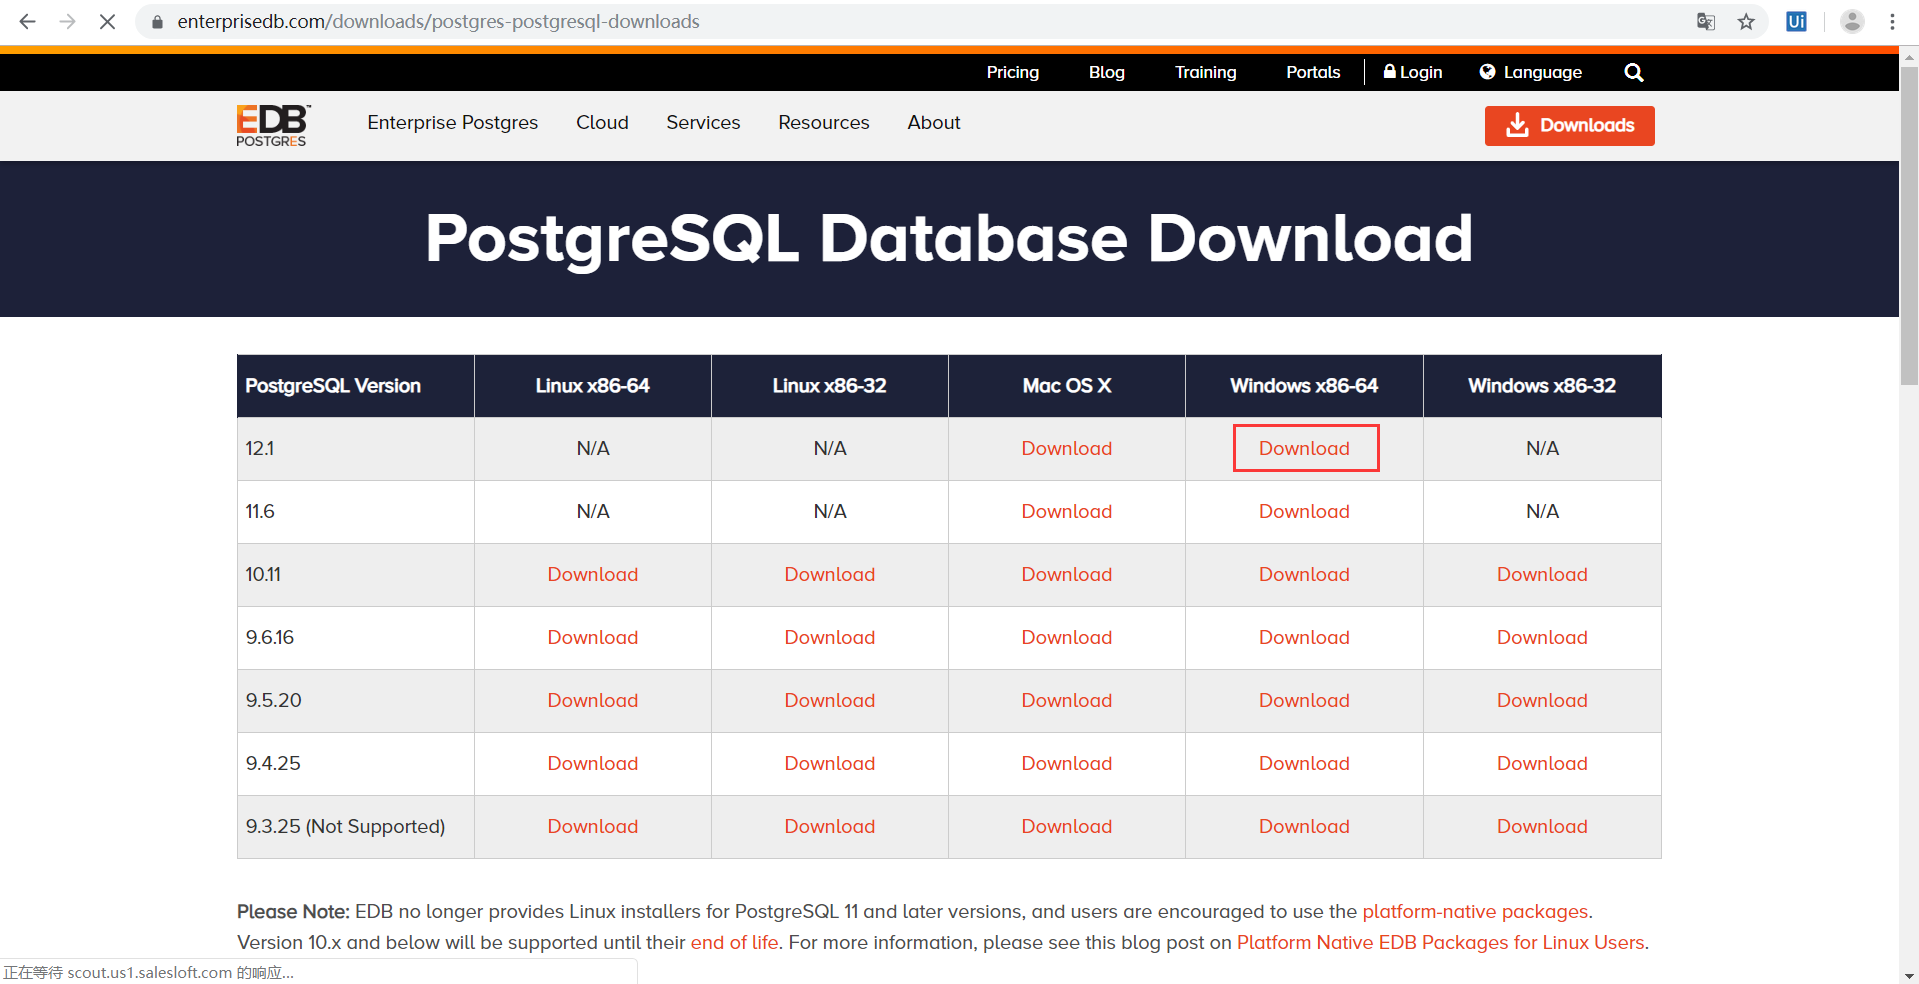The image size is (1919, 984).
Task: Open the Services menu
Action: tap(703, 122)
